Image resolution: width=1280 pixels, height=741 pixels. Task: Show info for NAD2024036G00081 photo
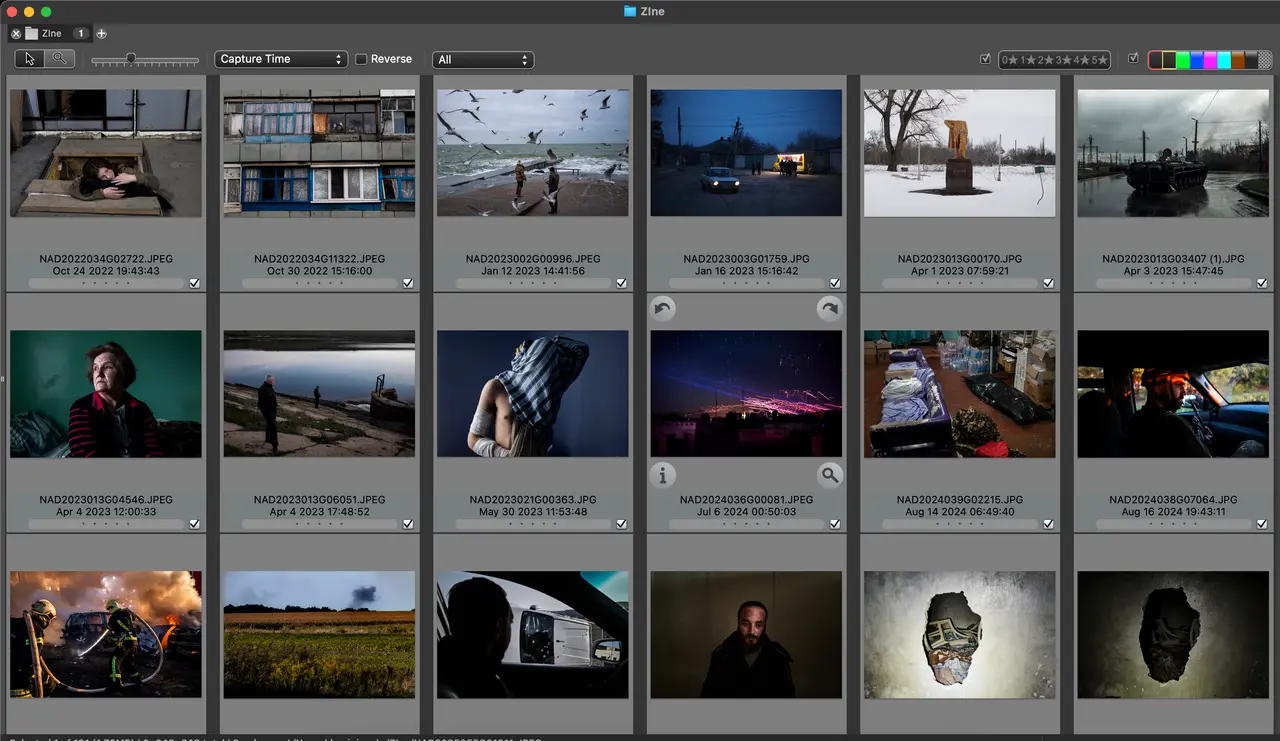point(662,474)
